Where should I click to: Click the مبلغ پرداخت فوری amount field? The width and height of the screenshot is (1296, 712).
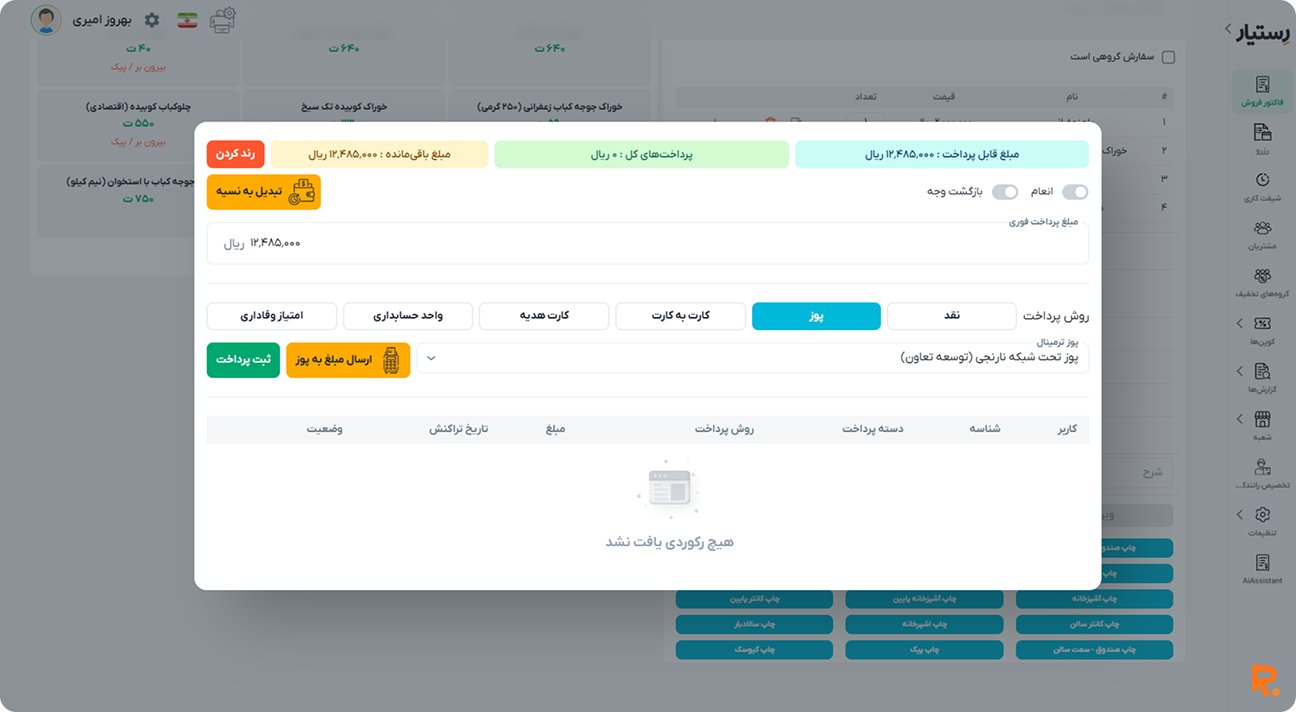pyautogui.click(x=648, y=243)
